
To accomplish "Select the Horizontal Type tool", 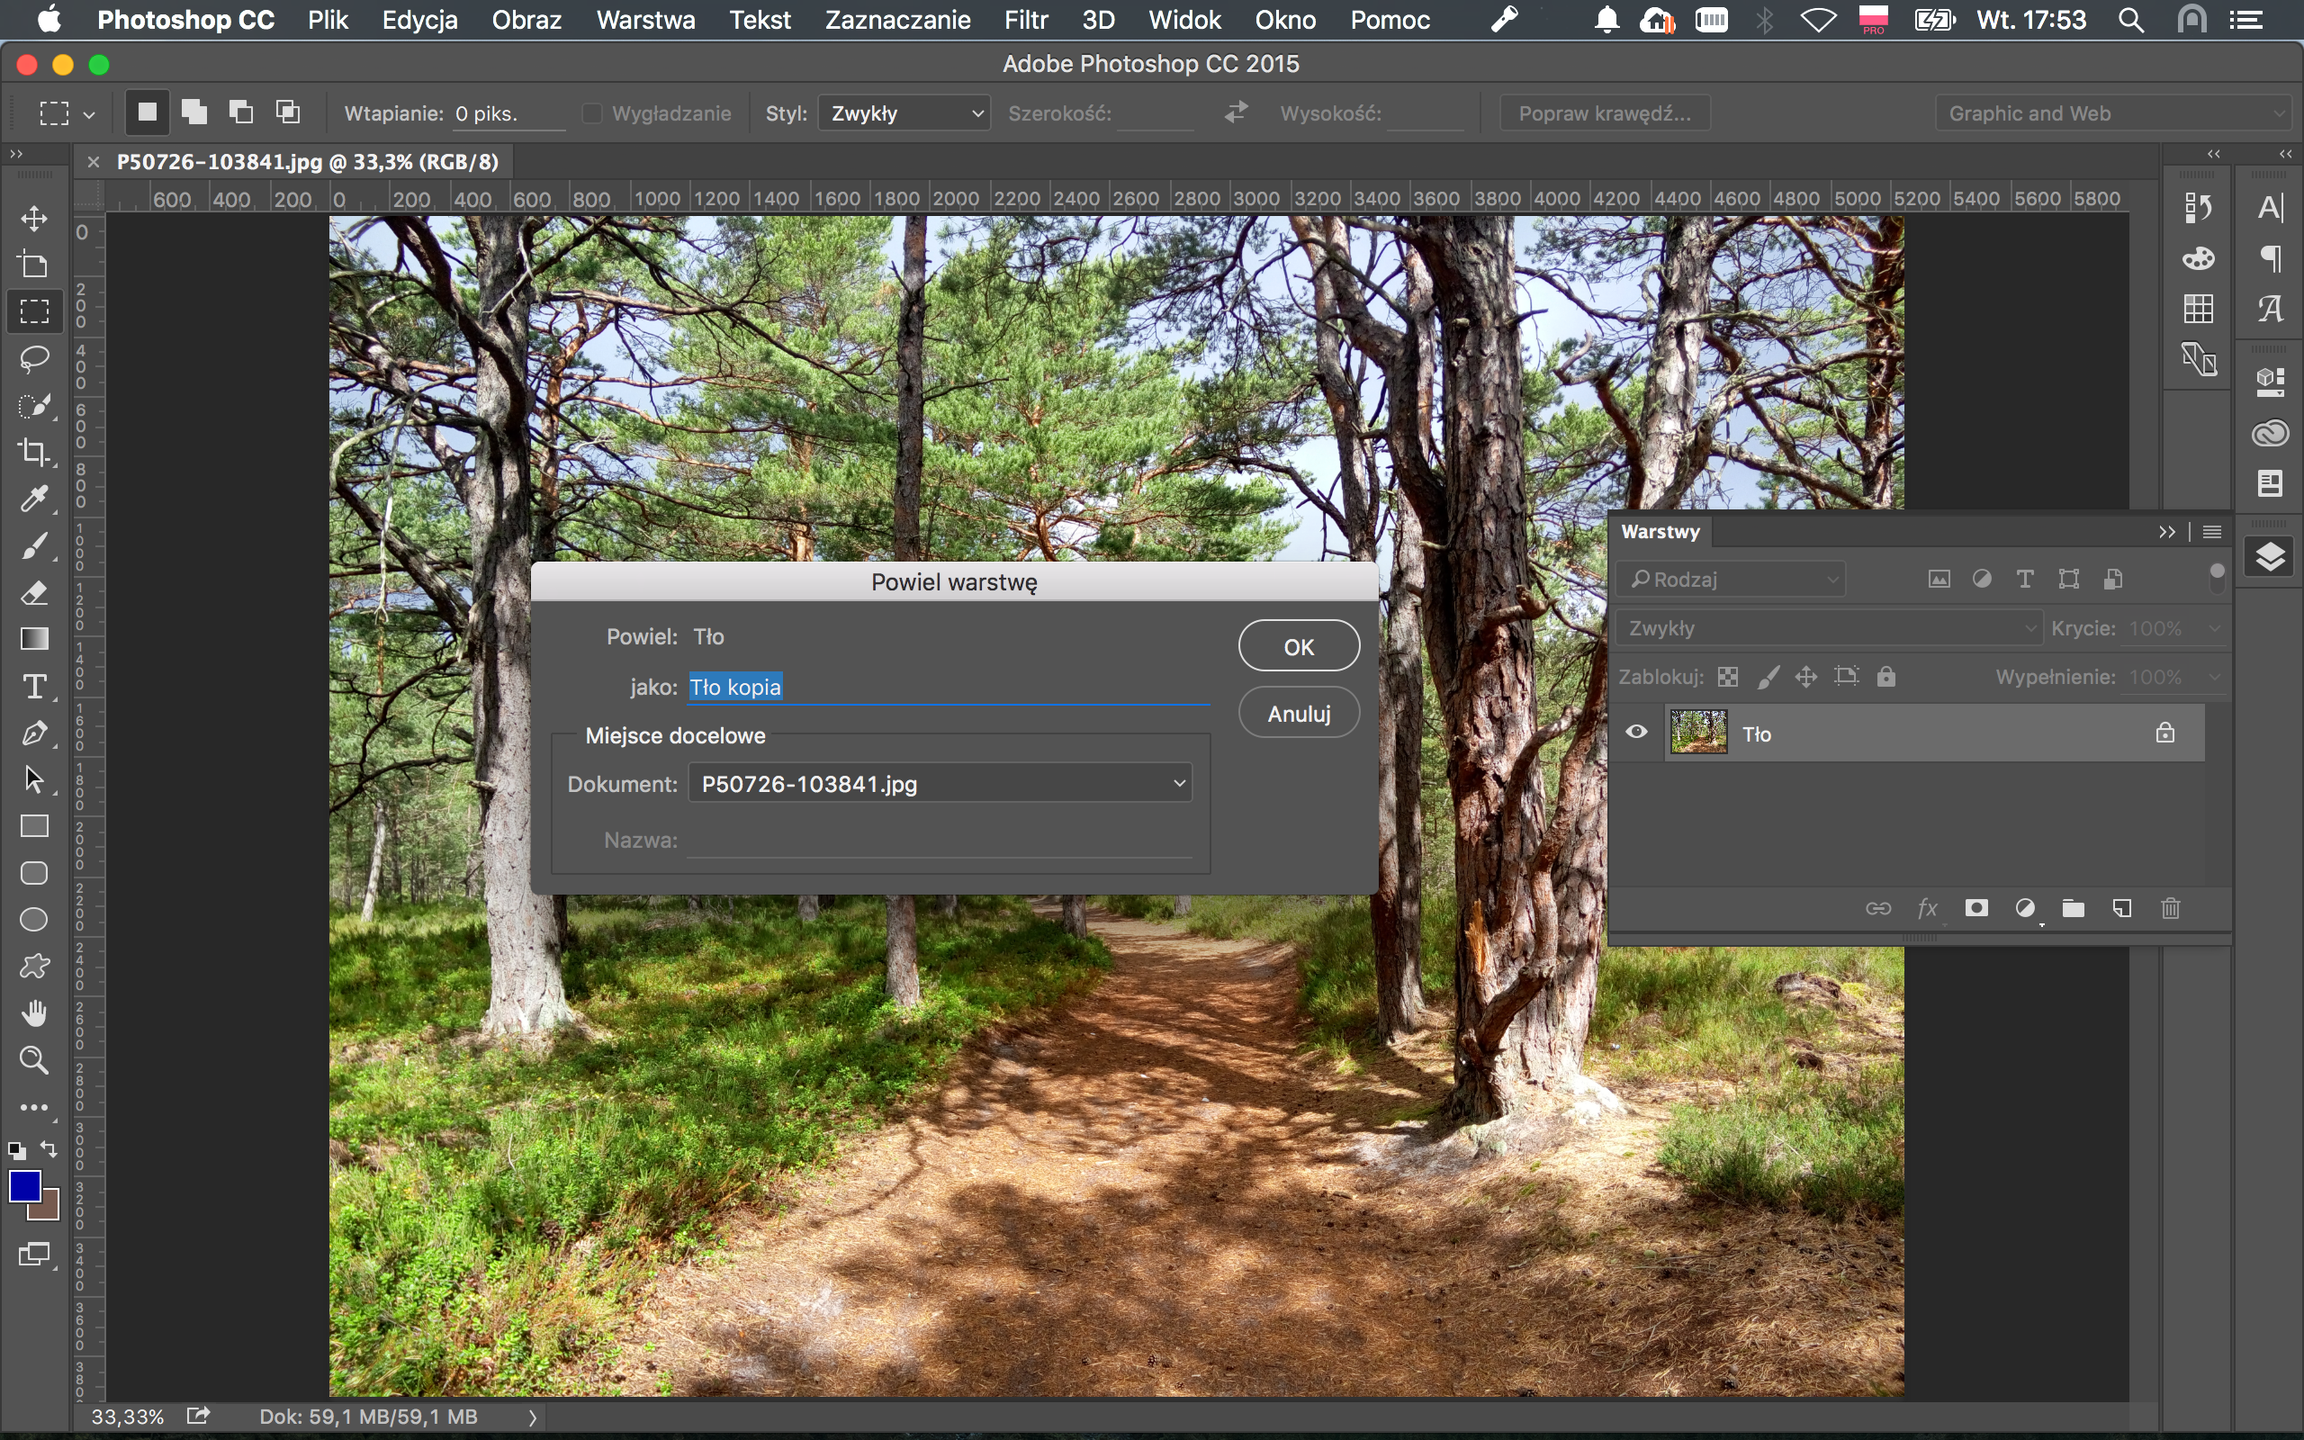I will coord(34,687).
